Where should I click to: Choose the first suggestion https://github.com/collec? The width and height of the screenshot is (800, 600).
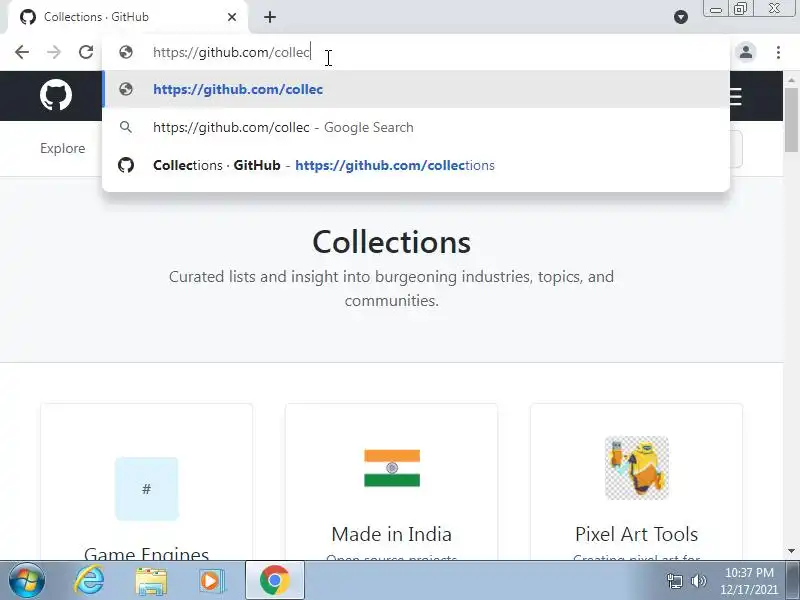(416, 89)
